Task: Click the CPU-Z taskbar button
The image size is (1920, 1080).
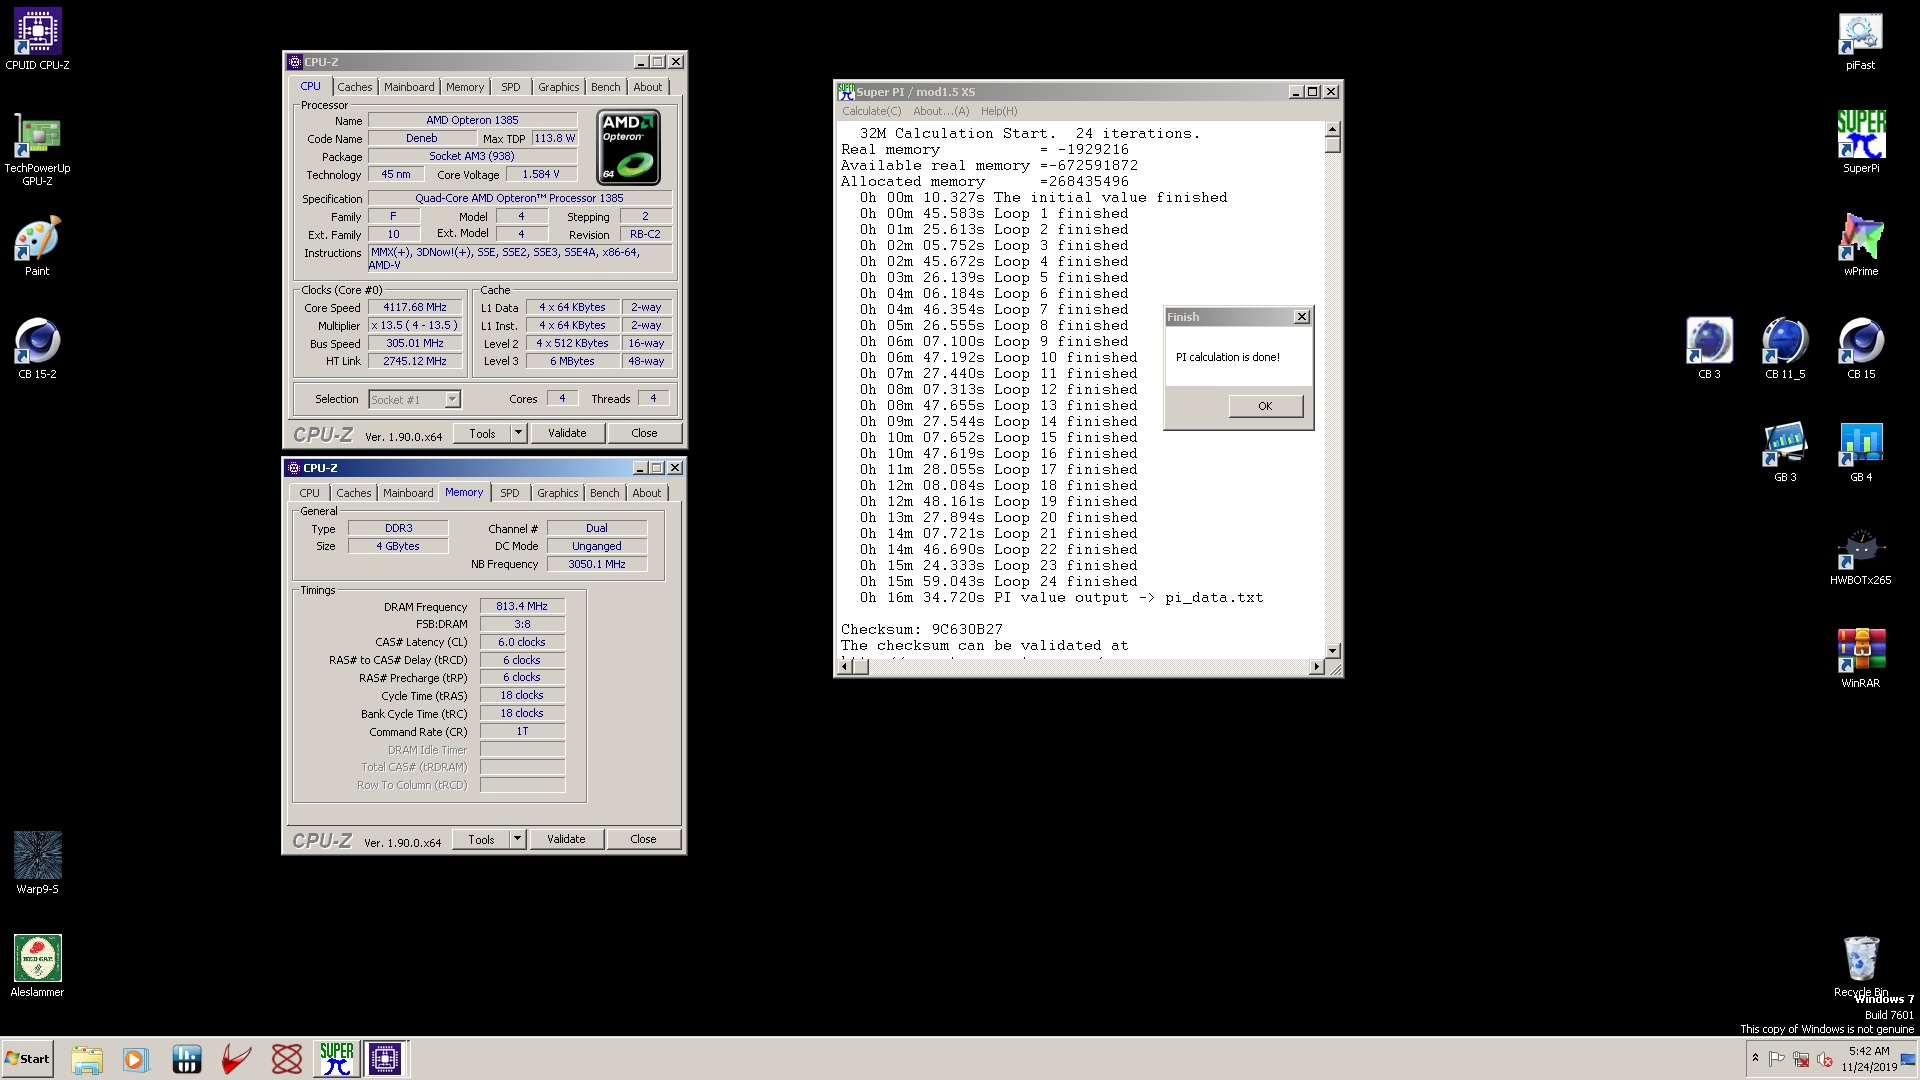Action: (385, 1059)
